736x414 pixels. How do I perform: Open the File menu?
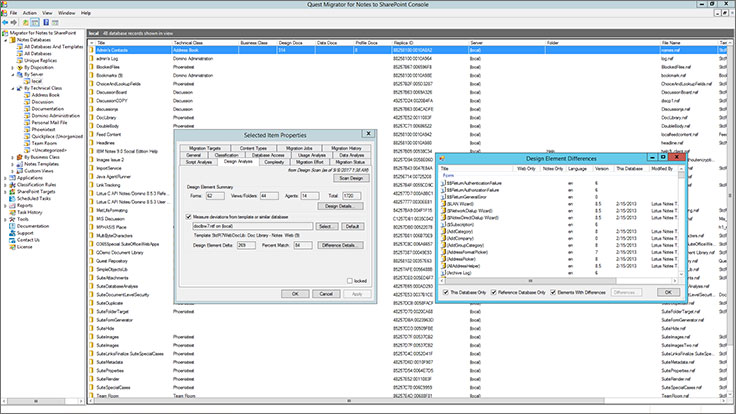point(14,13)
